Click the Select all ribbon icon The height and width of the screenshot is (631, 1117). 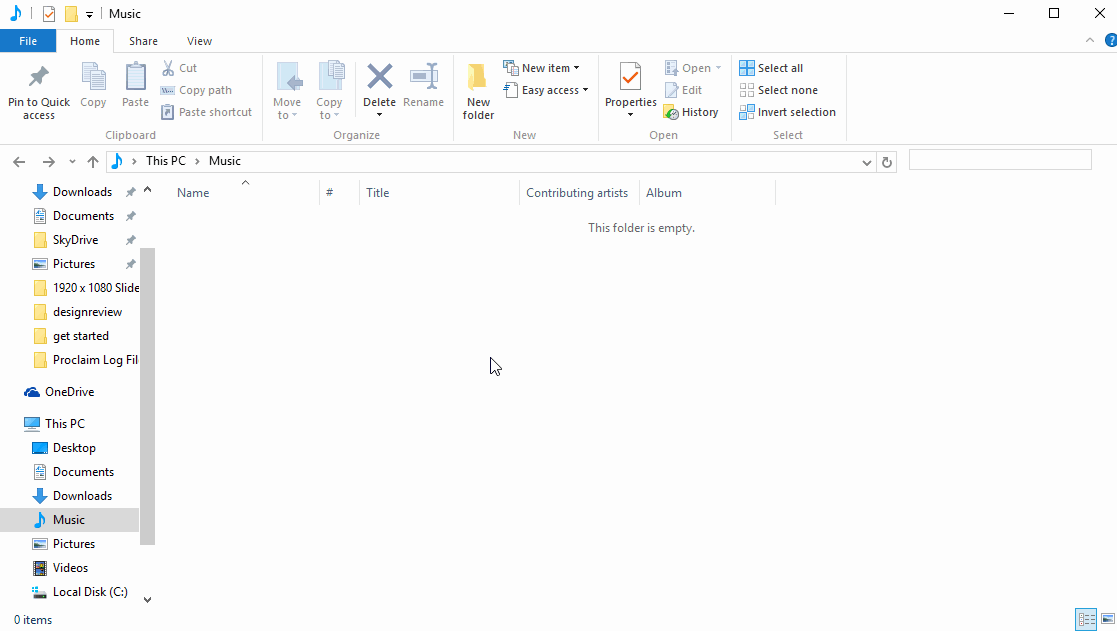747,68
